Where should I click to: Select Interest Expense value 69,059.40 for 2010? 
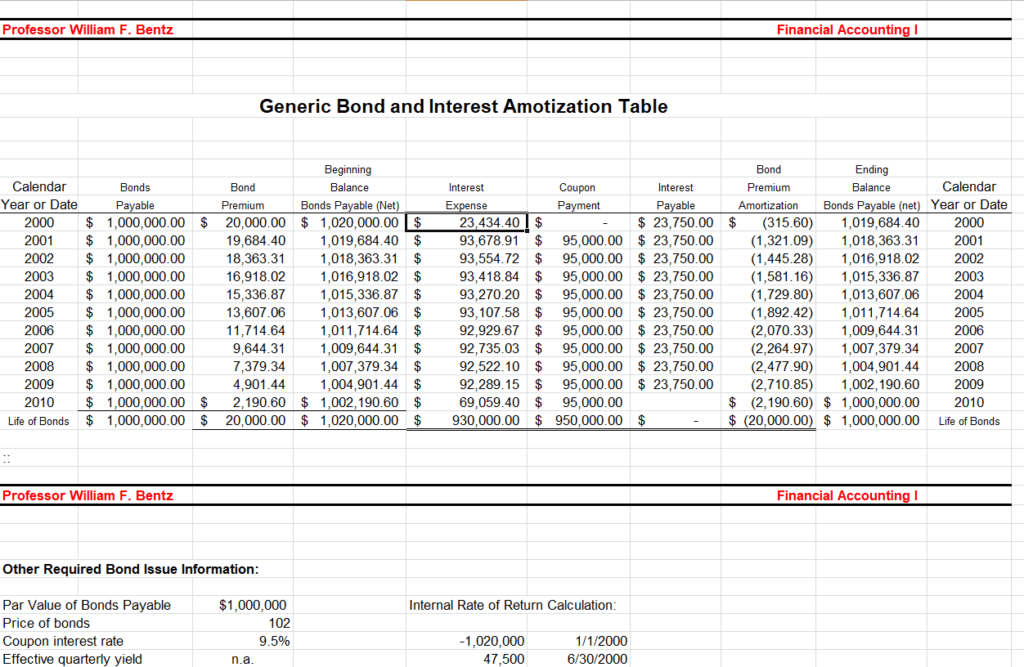466,402
